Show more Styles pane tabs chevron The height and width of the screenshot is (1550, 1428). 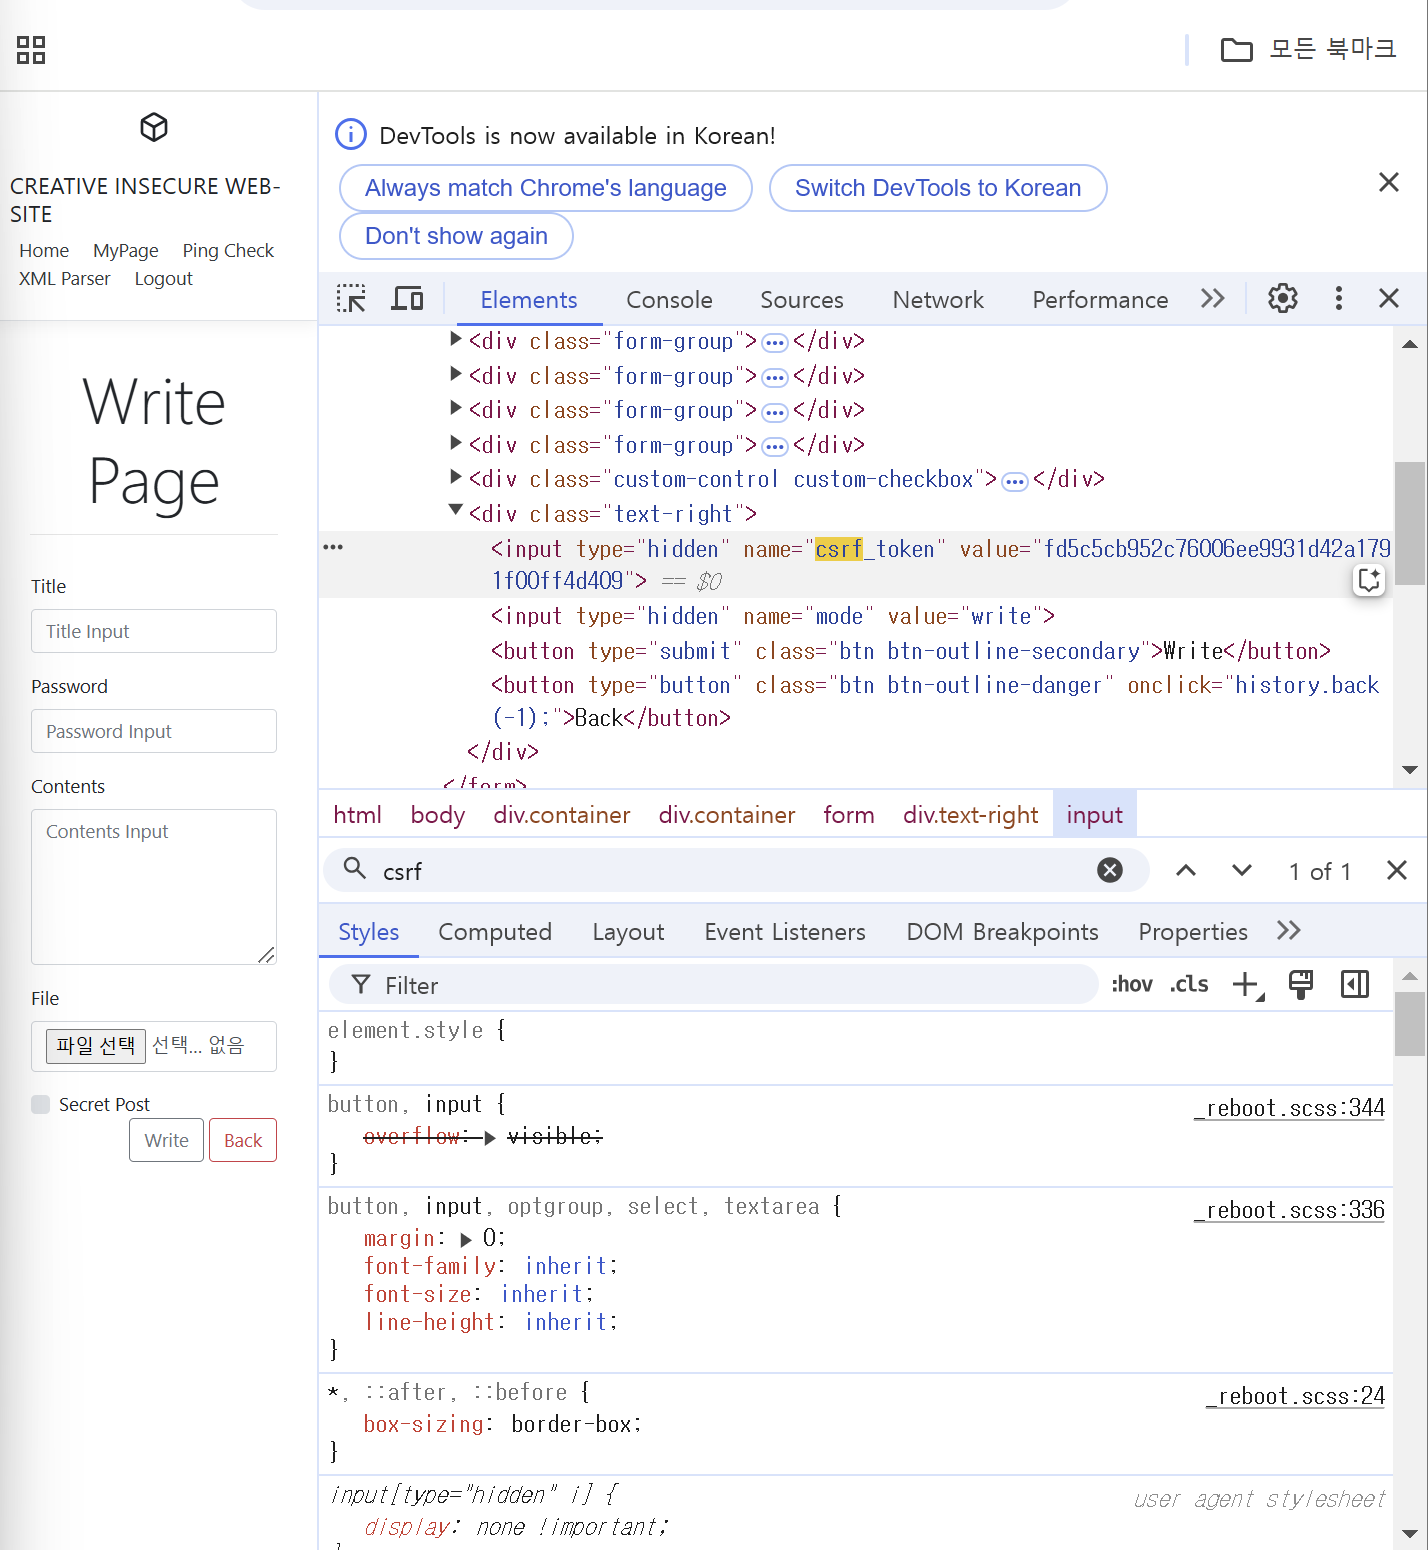(1289, 930)
